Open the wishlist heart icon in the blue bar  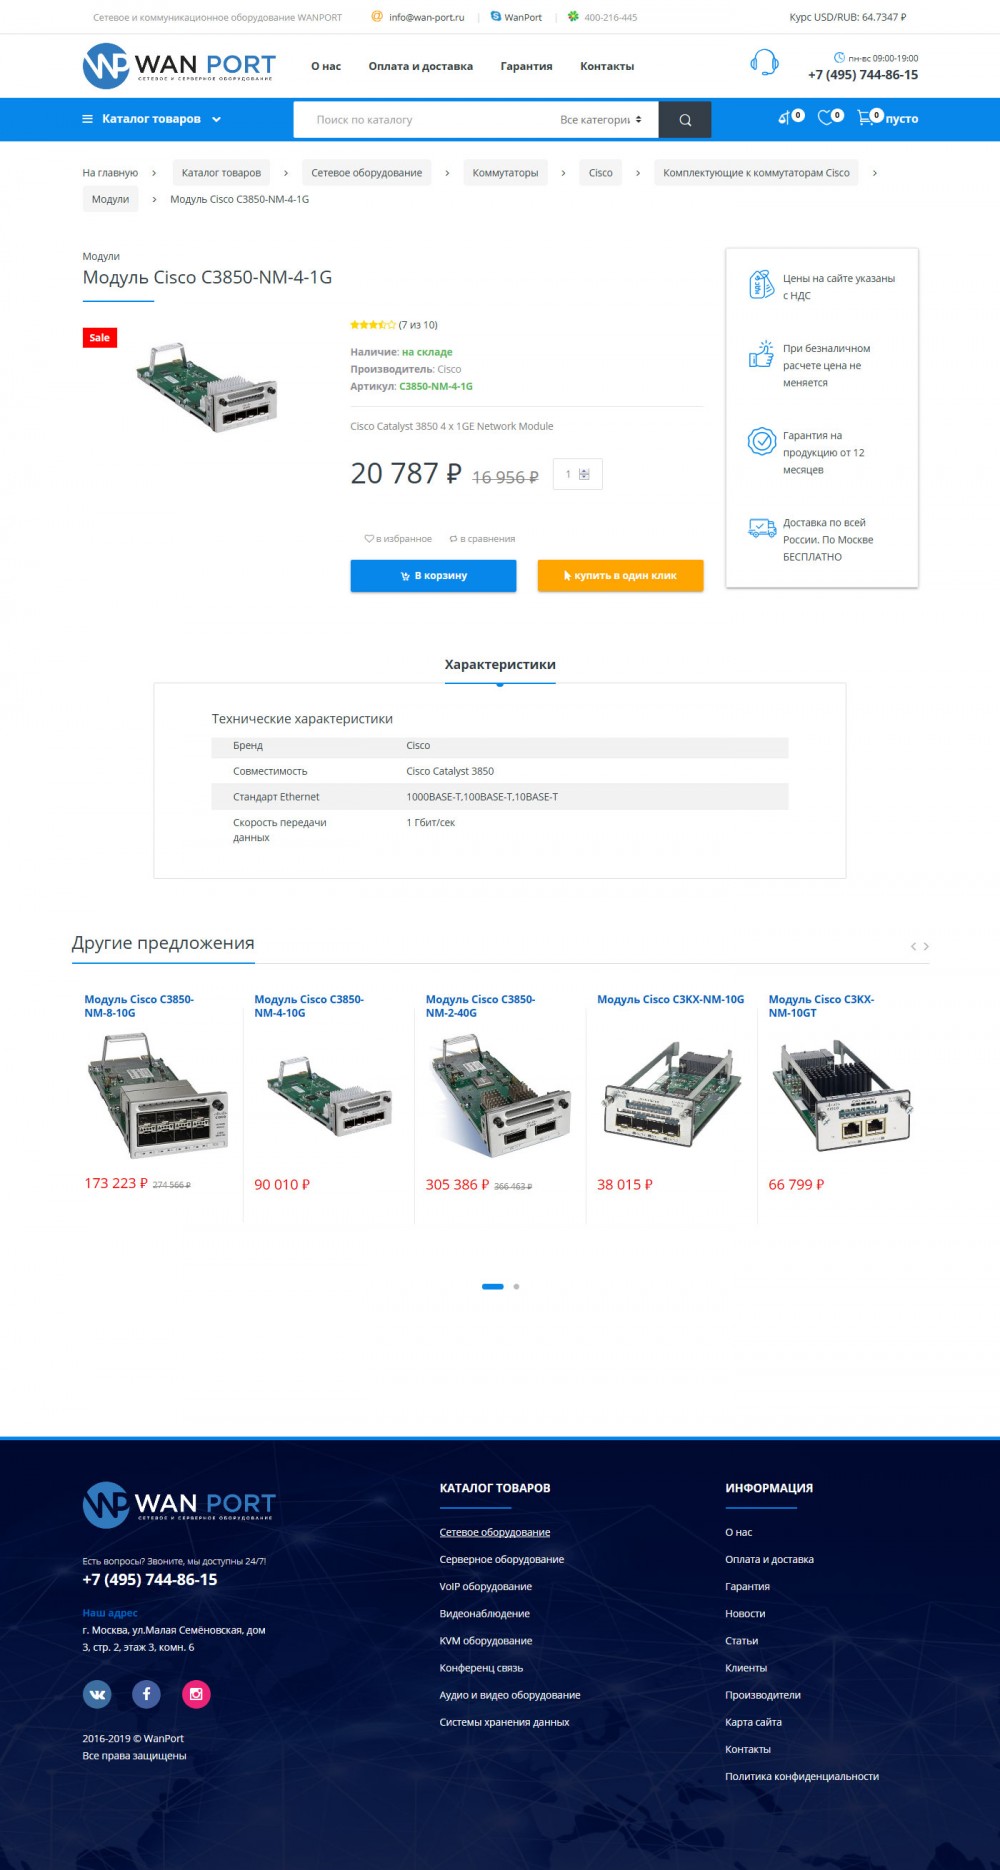click(825, 118)
